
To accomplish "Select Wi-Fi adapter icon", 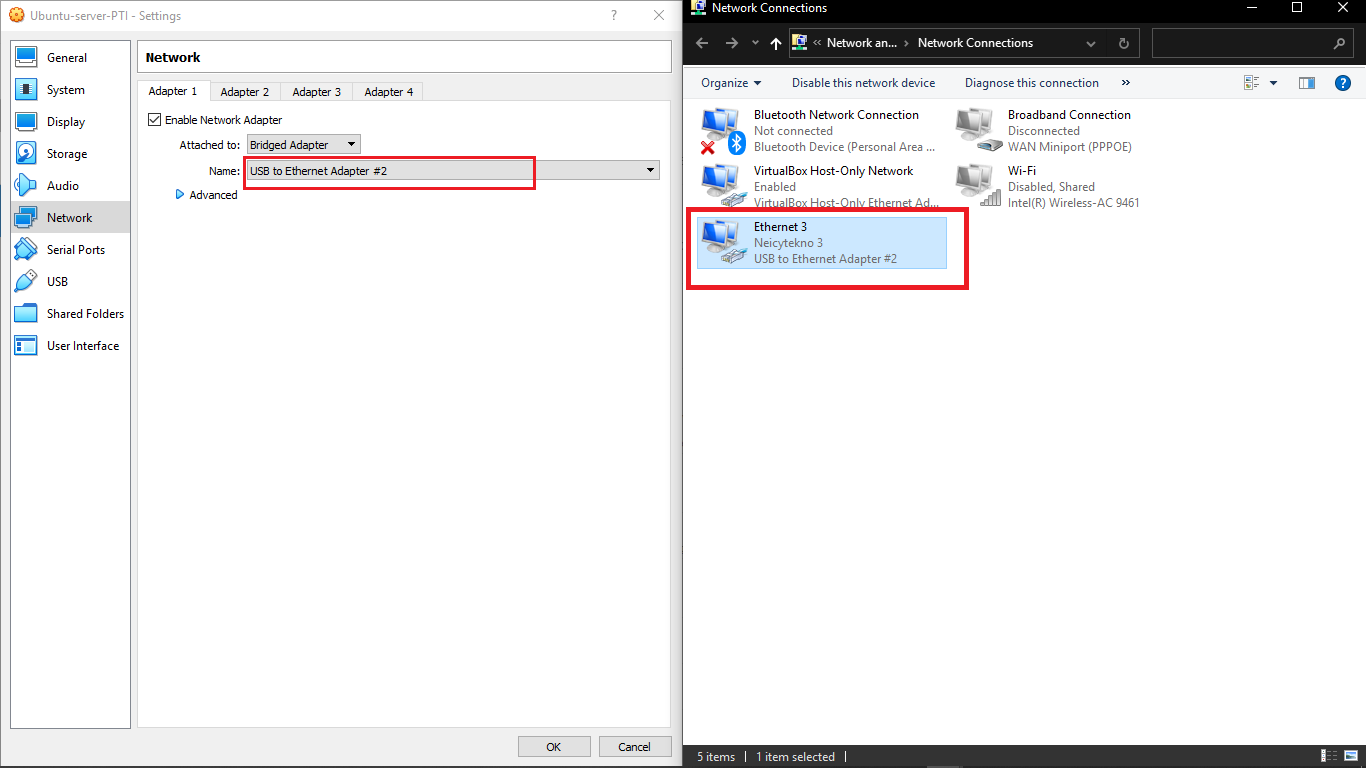I will (x=978, y=186).
